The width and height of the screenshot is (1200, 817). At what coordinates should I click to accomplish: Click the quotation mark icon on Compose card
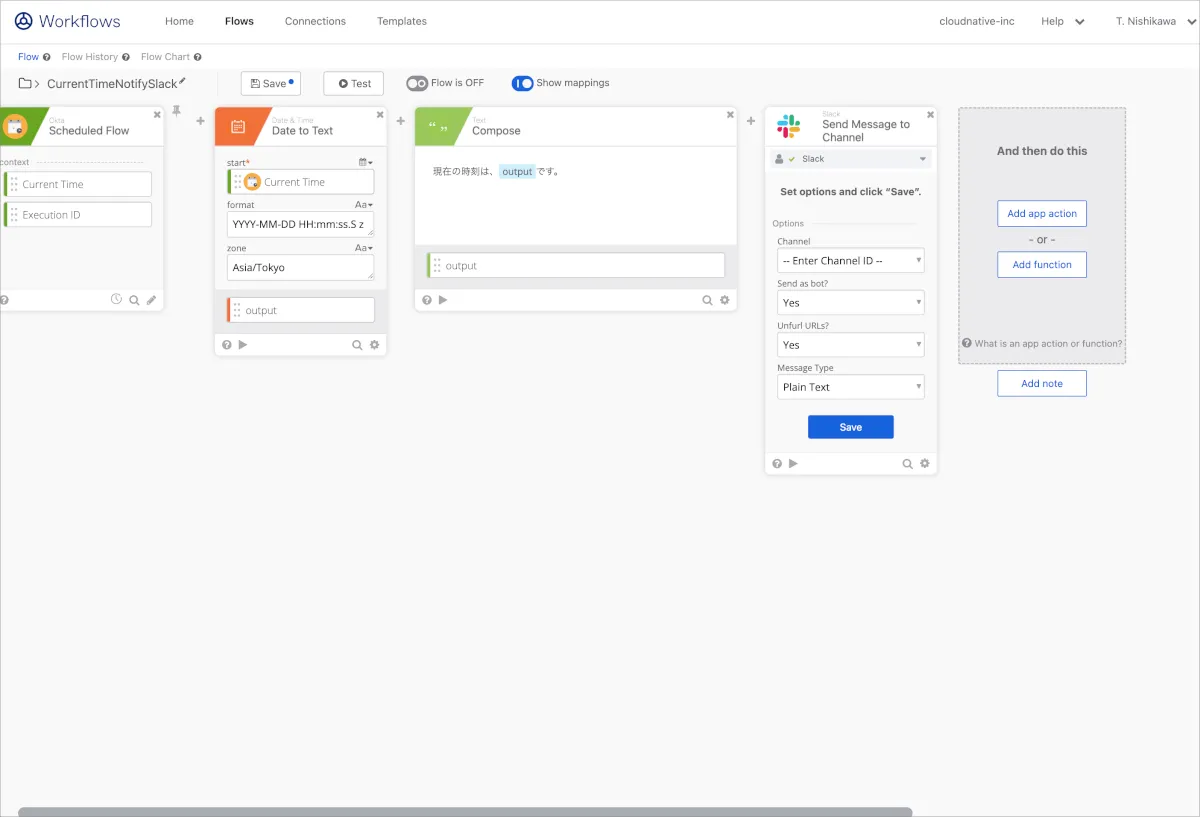438,127
